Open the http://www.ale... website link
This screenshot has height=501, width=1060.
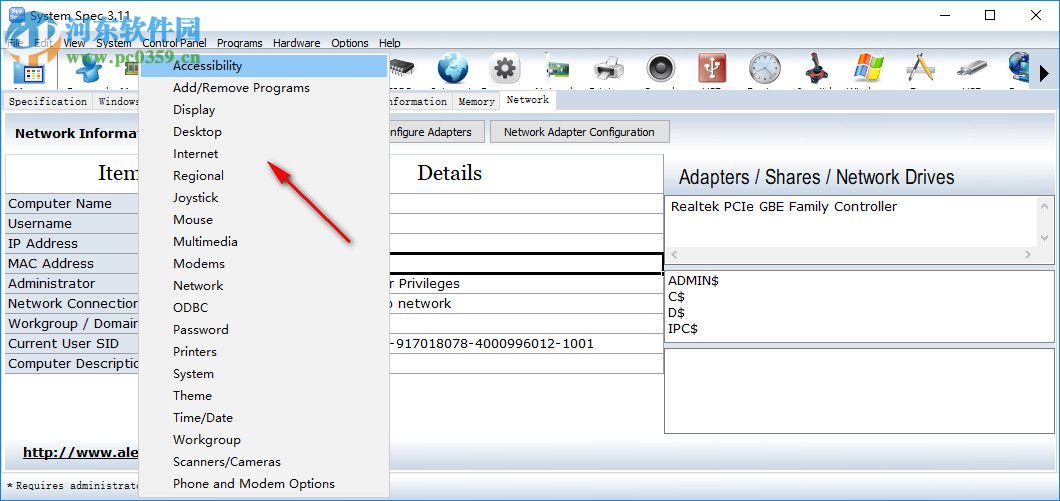[80, 452]
